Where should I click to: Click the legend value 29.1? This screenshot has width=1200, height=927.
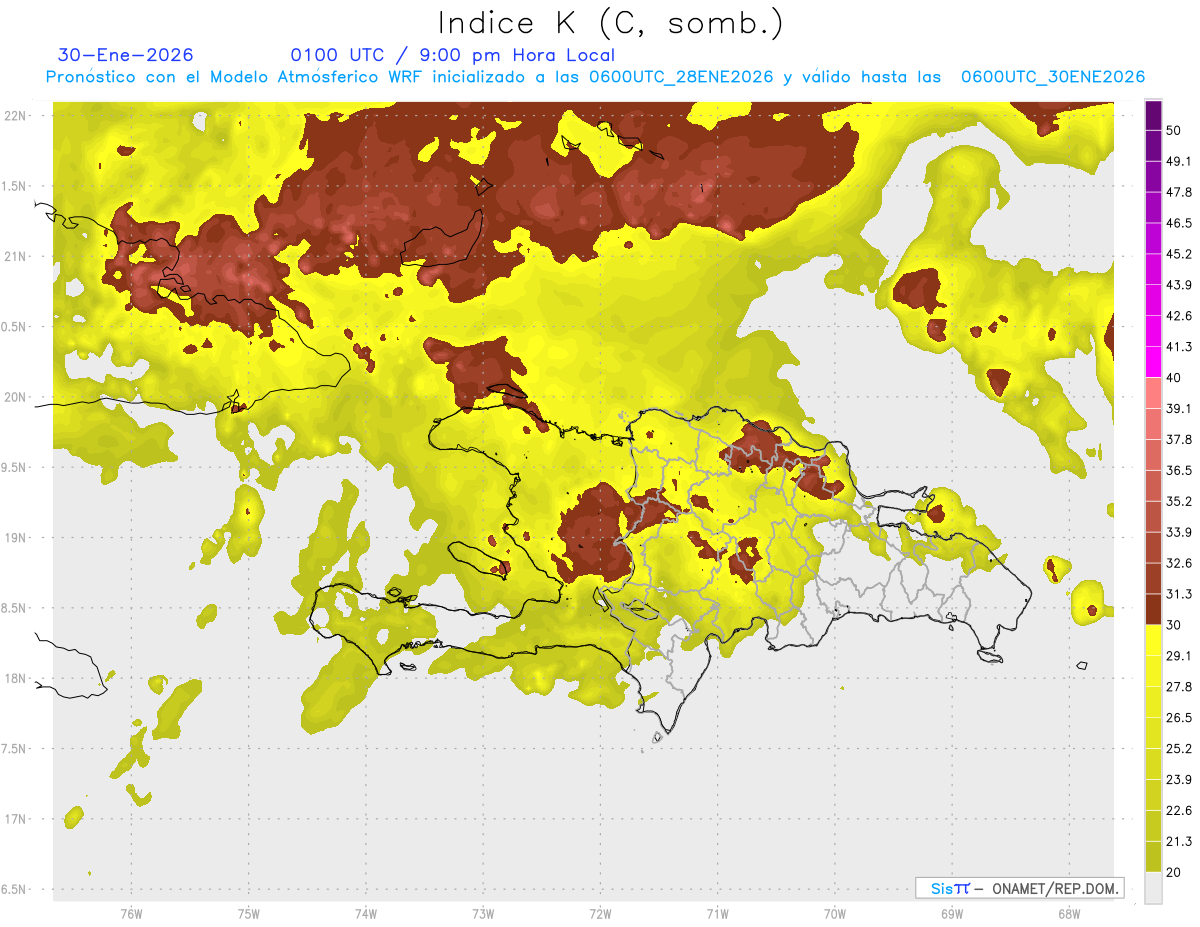click(1179, 656)
